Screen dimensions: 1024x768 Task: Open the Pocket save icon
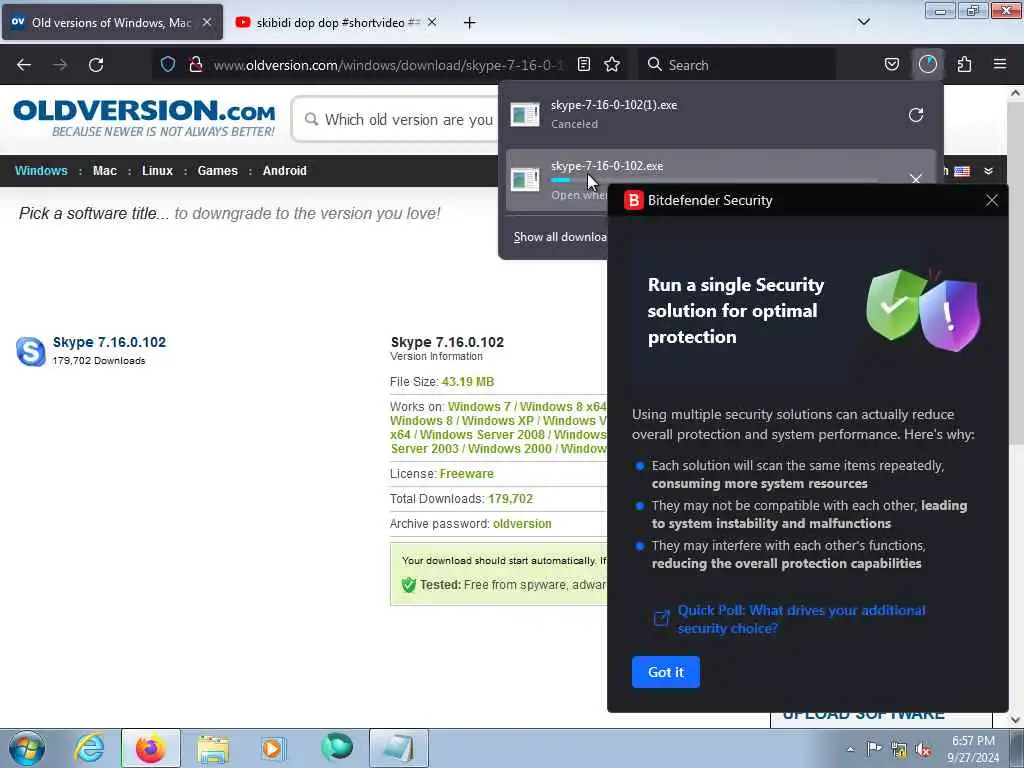click(x=891, y=64)
